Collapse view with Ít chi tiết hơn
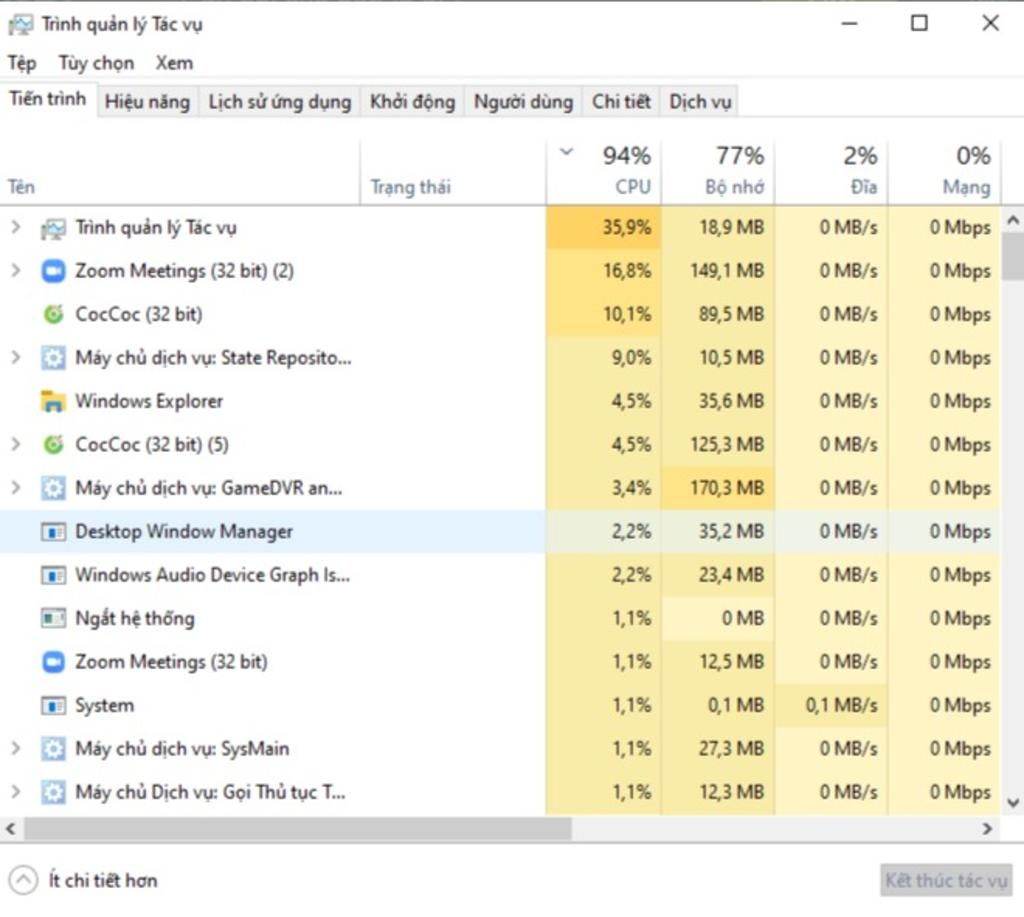This screenshot has height=917, width=1024. [x=83, y=880]
